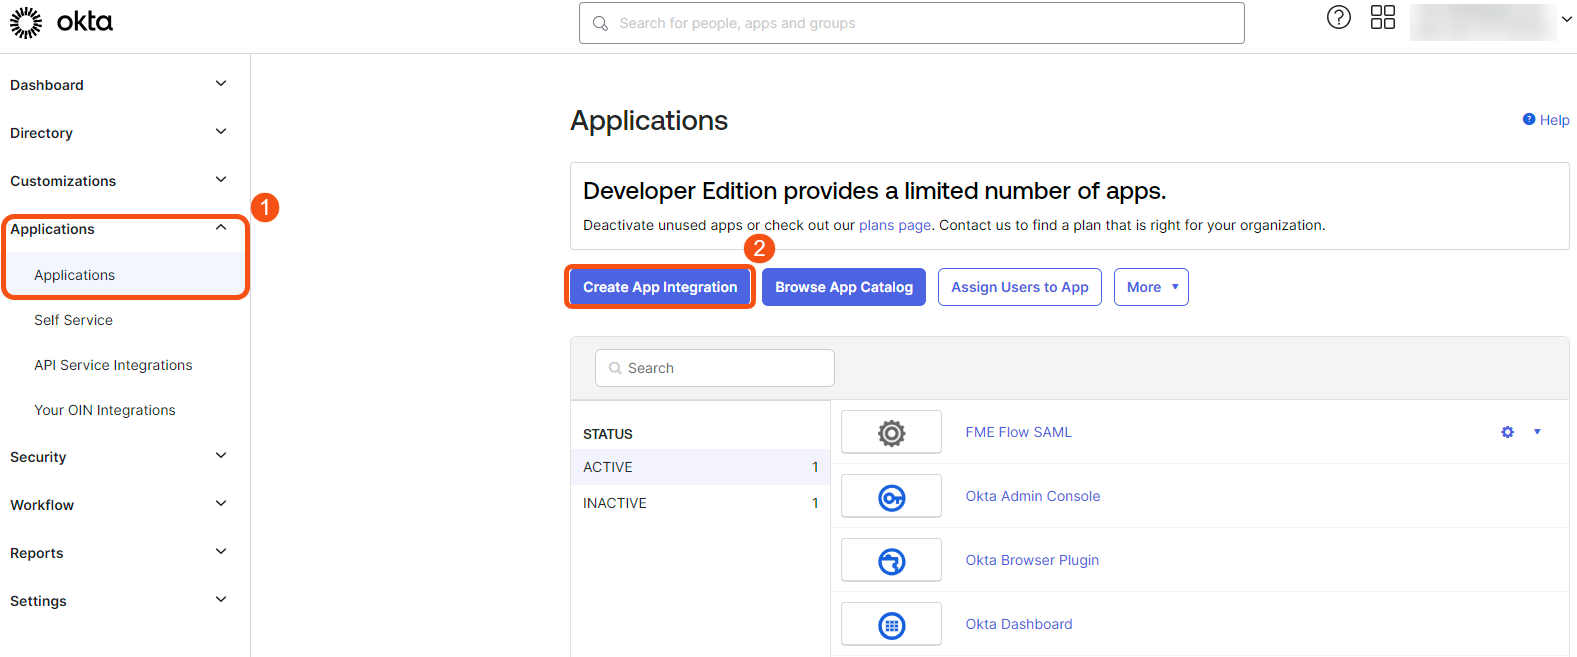Click the Okta Browser Plugin app icon
The image size is (1577, 657).
point(891,560)
